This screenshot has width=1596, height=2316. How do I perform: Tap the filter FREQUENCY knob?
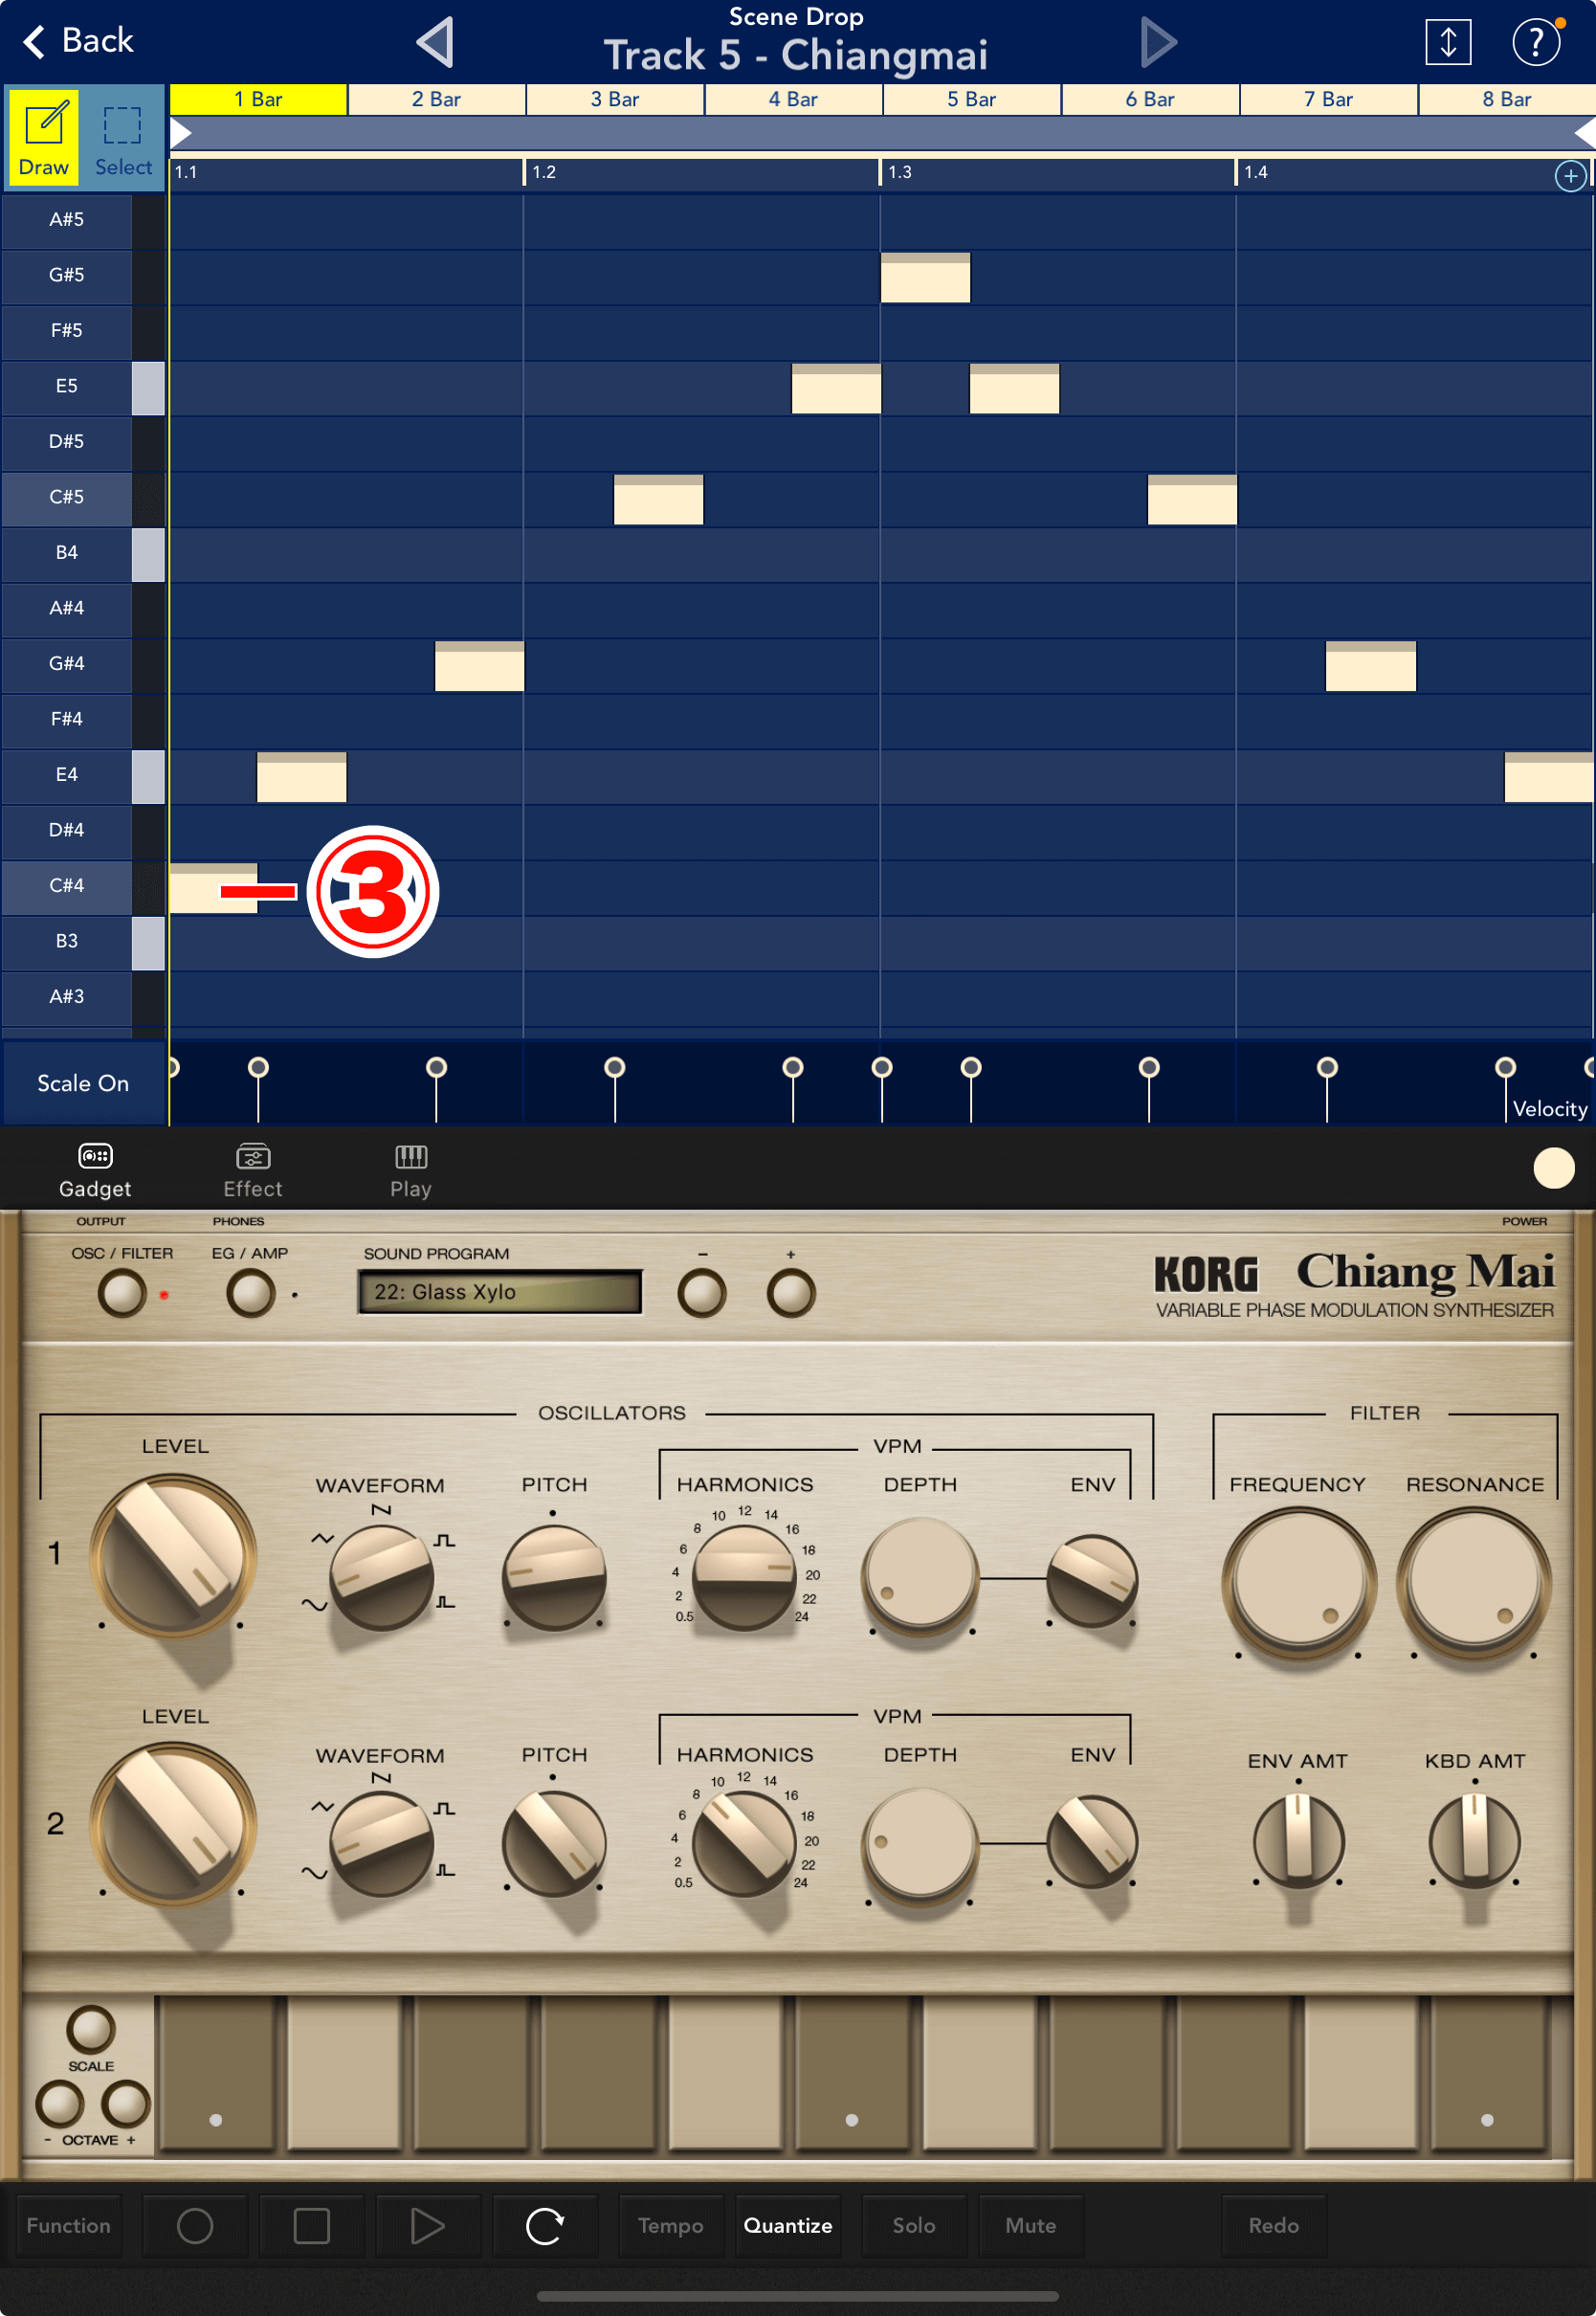(1298, 1584)
